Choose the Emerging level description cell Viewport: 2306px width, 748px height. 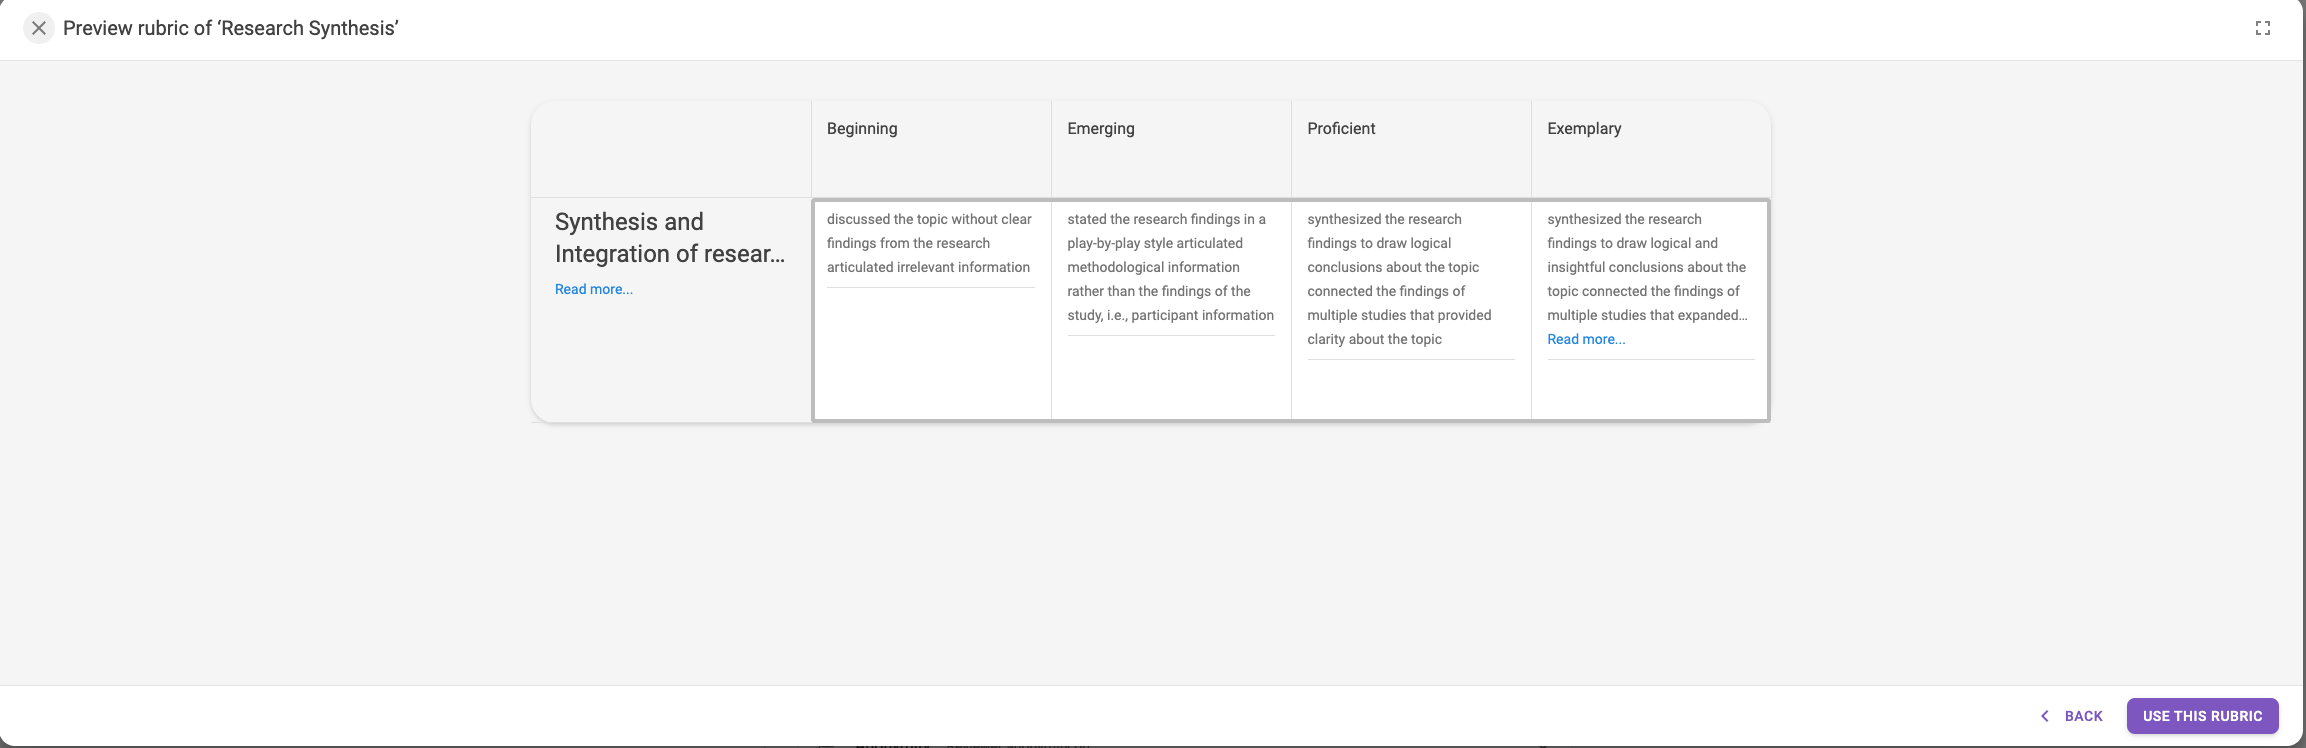1171,310
